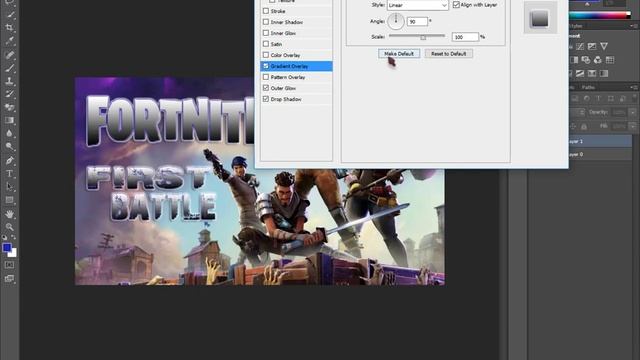Toggle Quick Mask mode
Image resolution: width=640 pixels, height=360 pixels.
point(9,265)
